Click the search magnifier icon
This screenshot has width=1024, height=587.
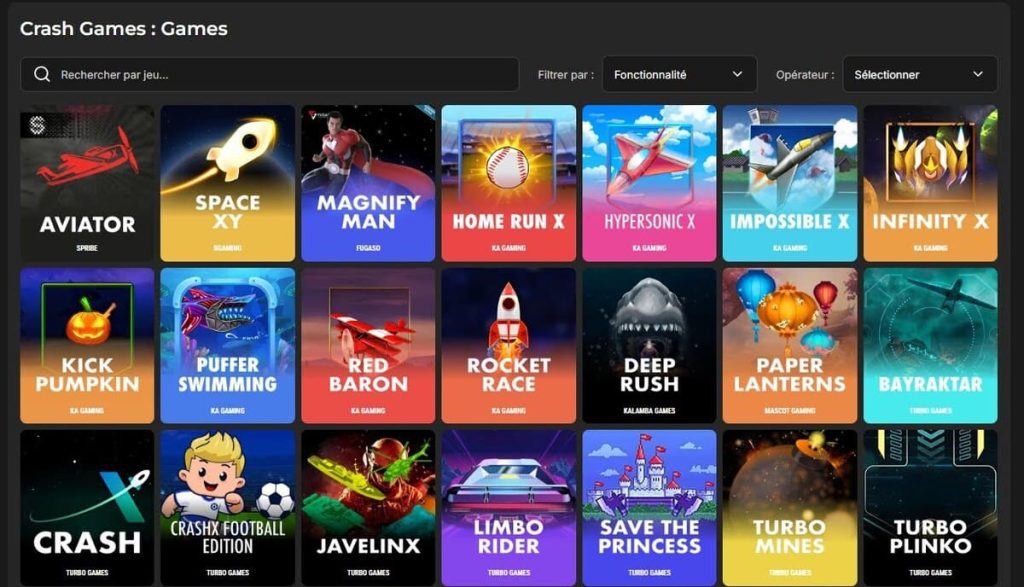coord(42,74)
